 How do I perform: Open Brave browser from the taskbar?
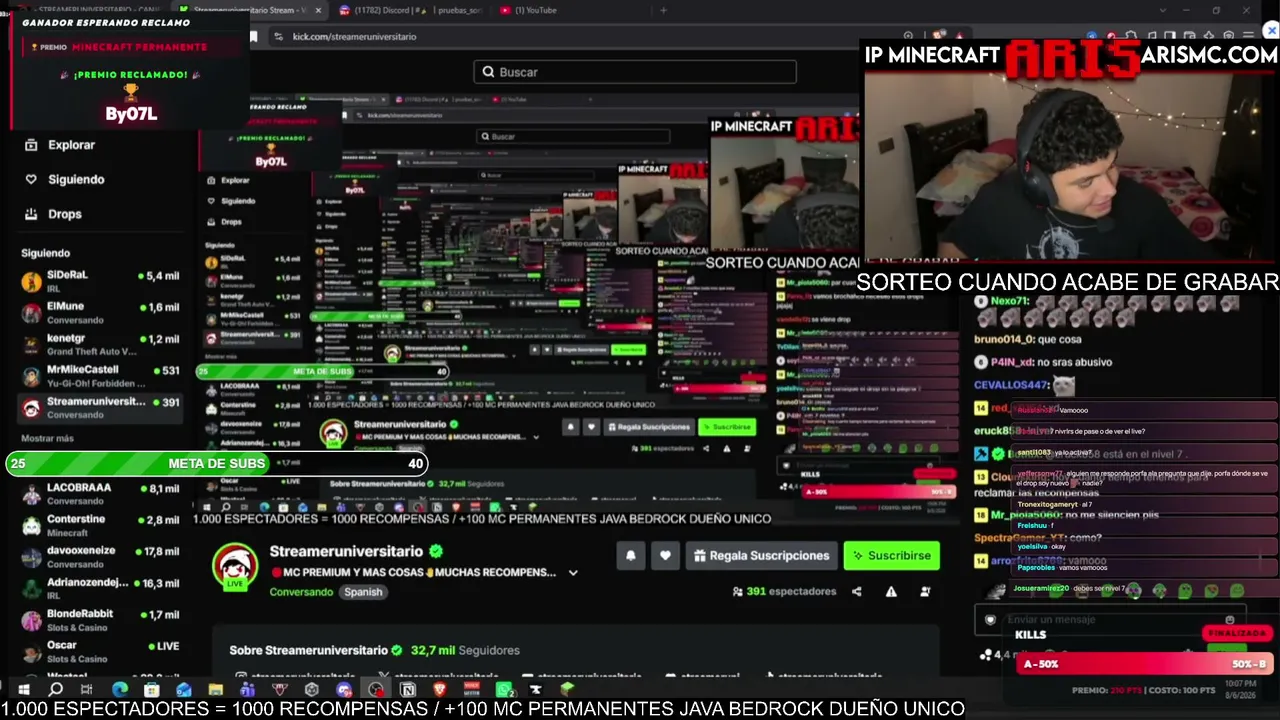(439, 690)
